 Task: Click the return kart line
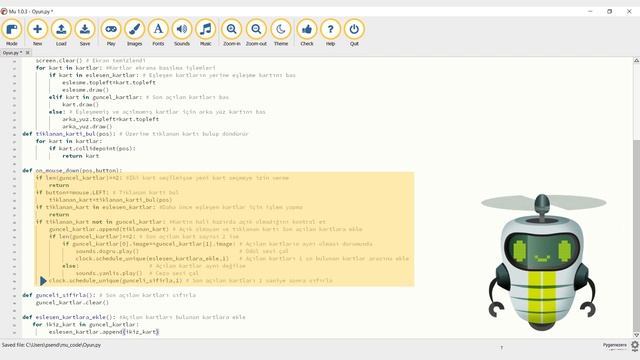point(80,156)
